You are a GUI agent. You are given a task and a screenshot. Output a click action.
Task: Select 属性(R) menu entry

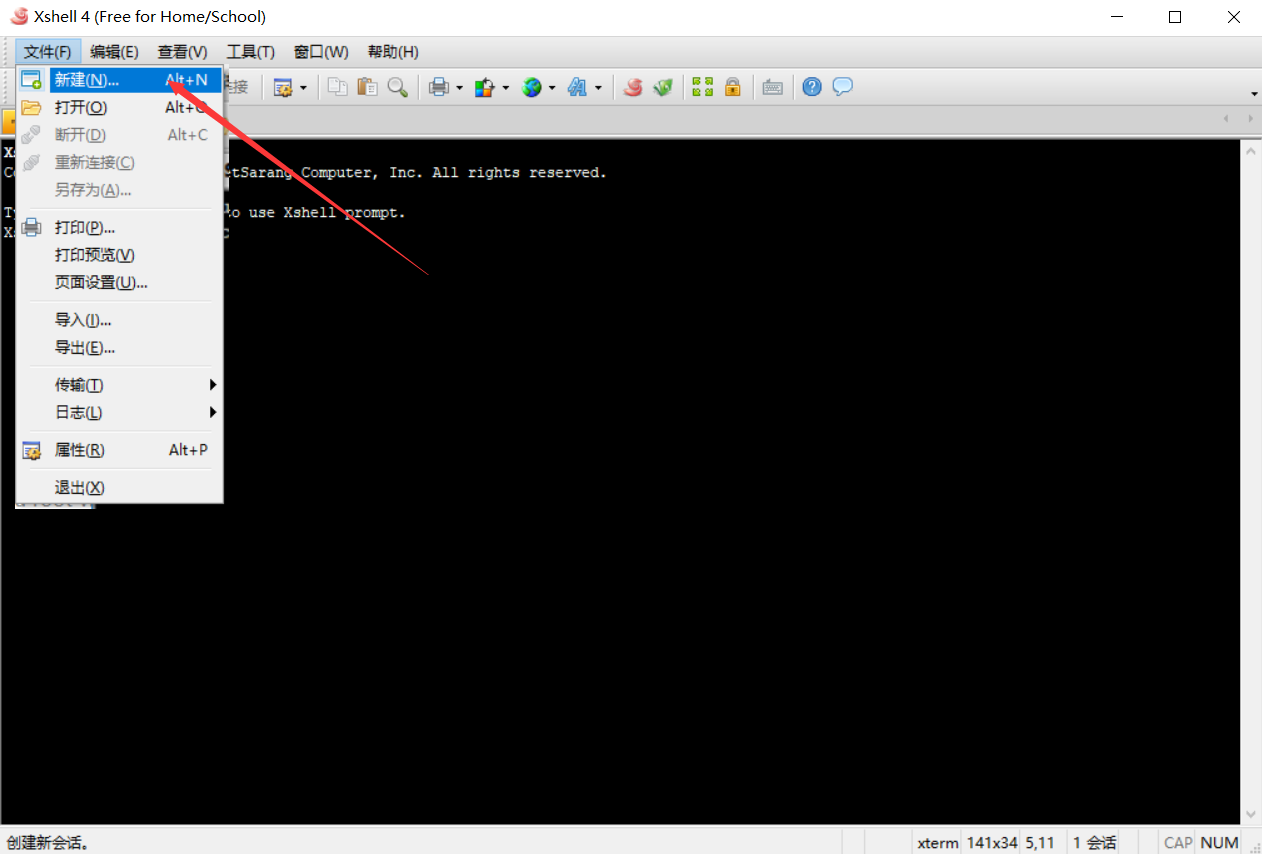point(119,450)
